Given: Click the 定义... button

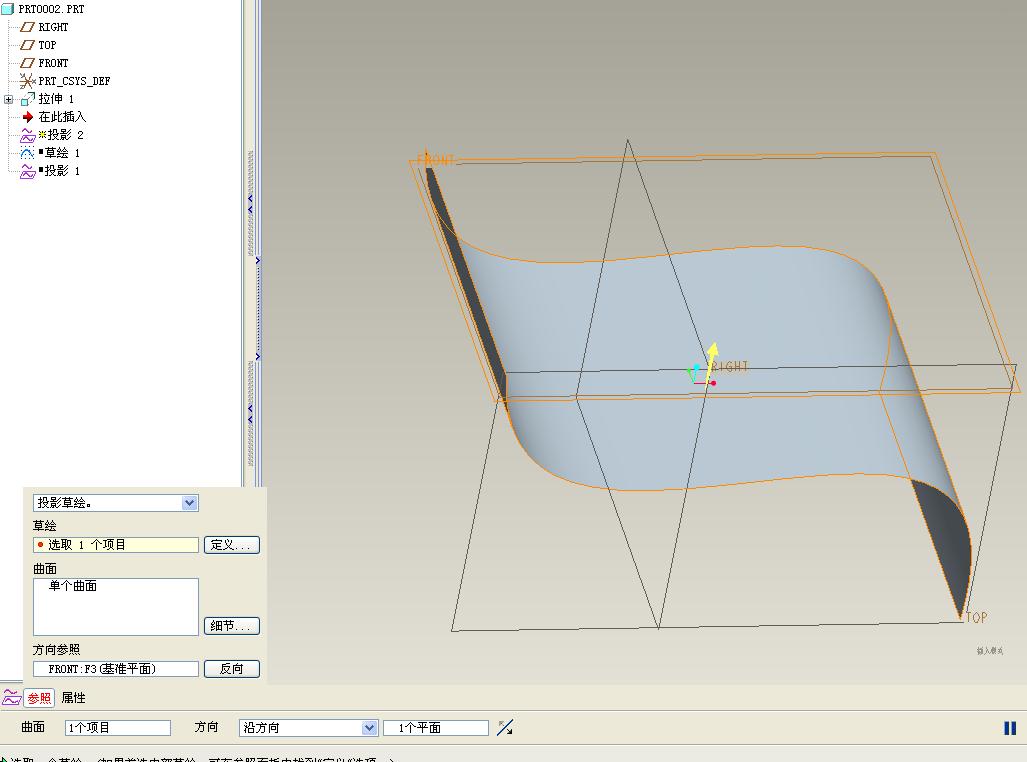Looking at the screenshot, I should click(232, 544).
